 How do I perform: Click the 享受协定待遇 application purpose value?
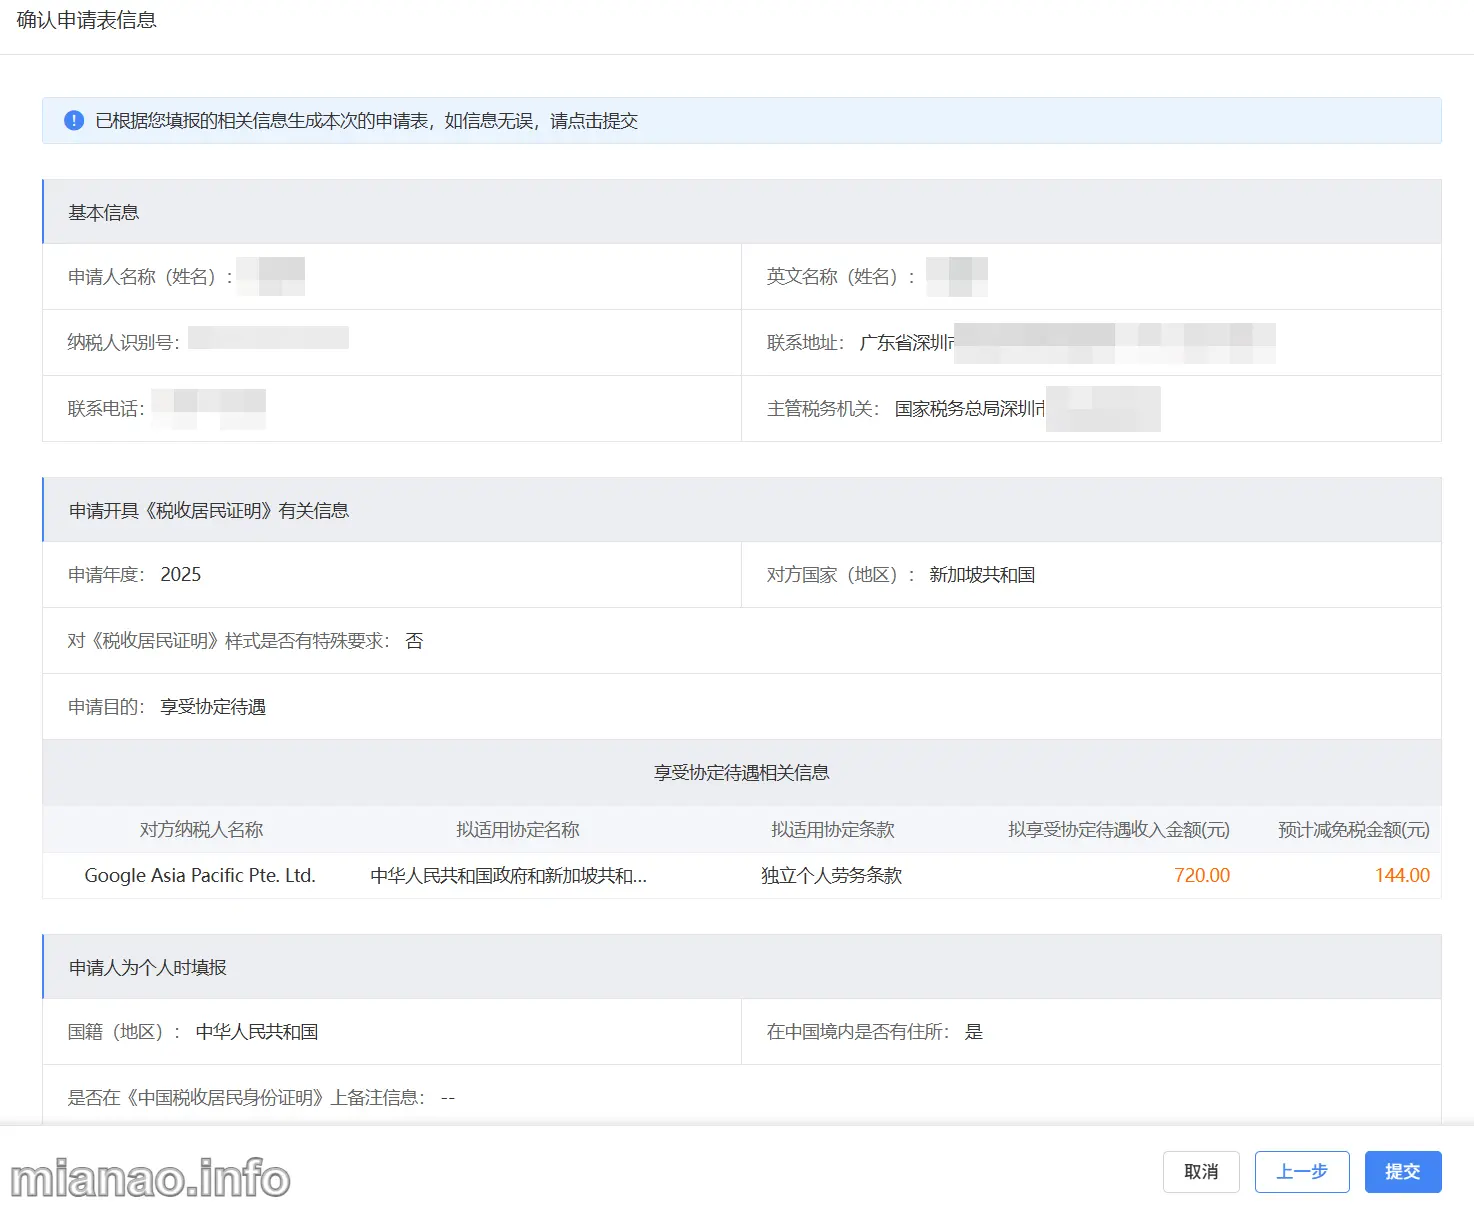pos(213,707)
